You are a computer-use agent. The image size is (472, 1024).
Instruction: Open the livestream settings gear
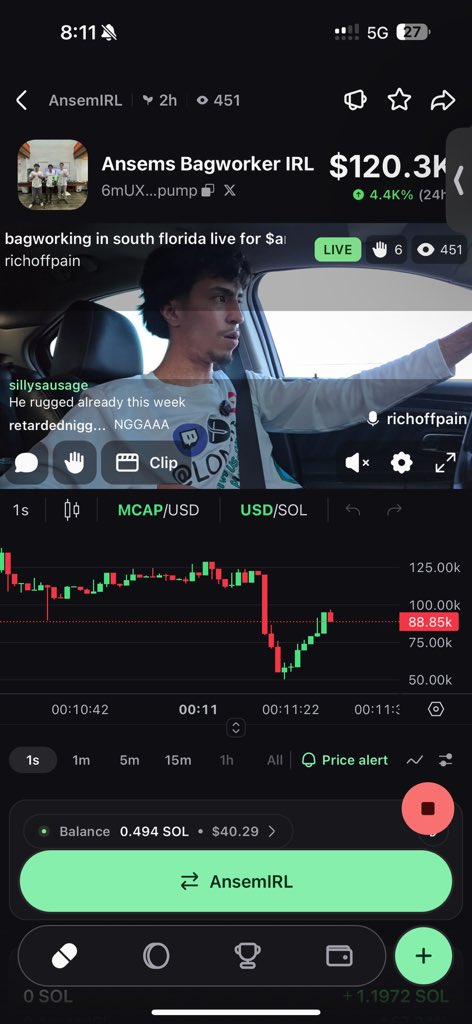click(401, 463)
